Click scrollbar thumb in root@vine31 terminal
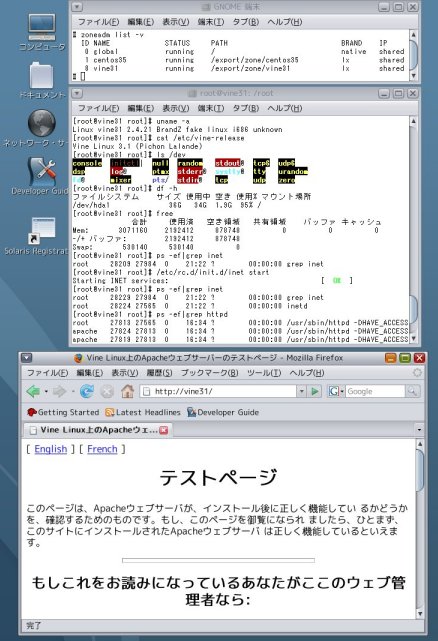Screen dimensions: 438x641 (413, 309)
